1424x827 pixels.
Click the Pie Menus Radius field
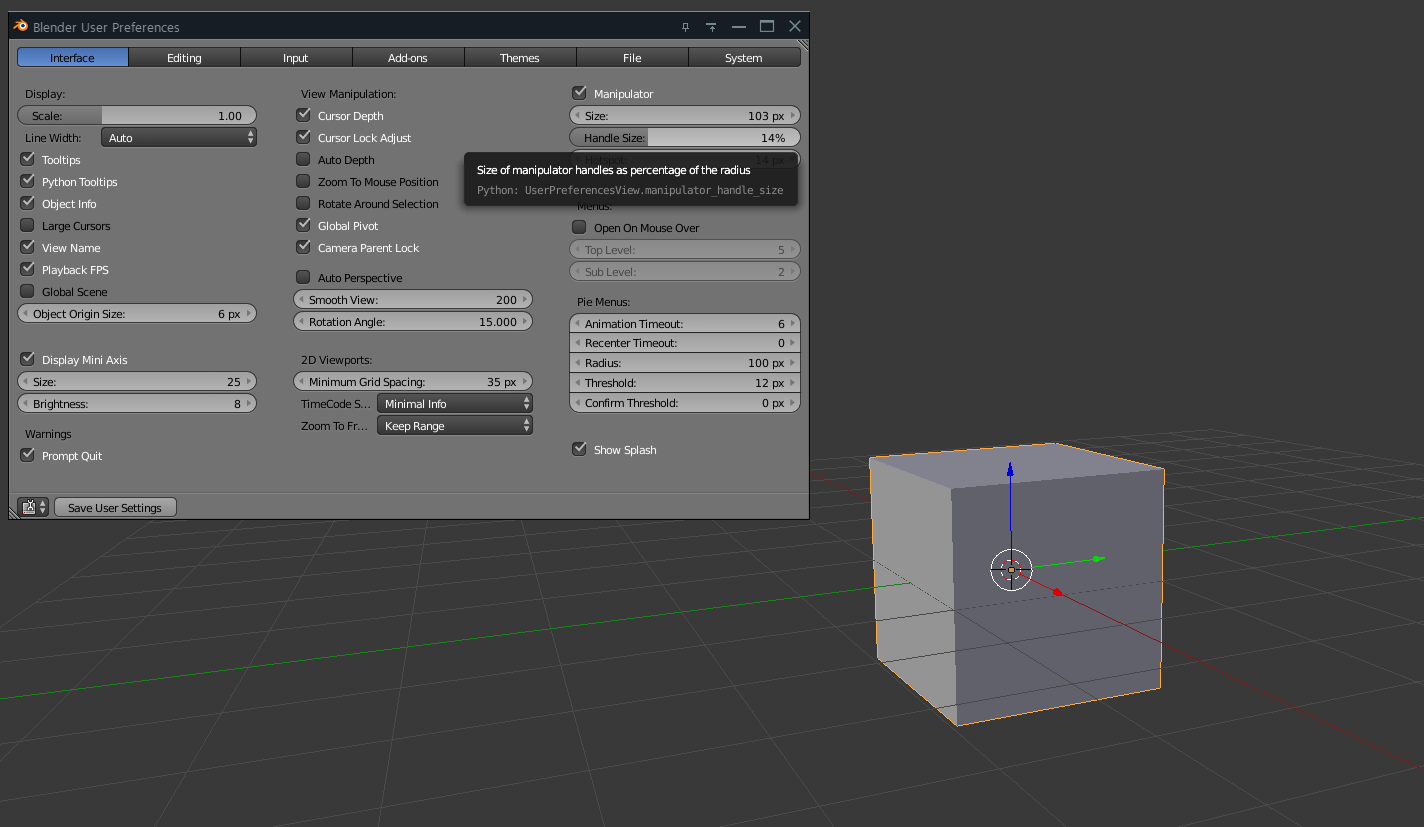click(685, 363)
